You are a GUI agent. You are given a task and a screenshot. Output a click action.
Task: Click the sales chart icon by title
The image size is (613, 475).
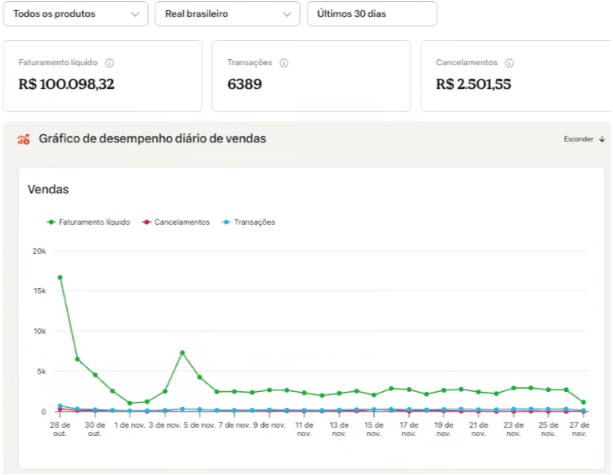(x=23, y=139)
